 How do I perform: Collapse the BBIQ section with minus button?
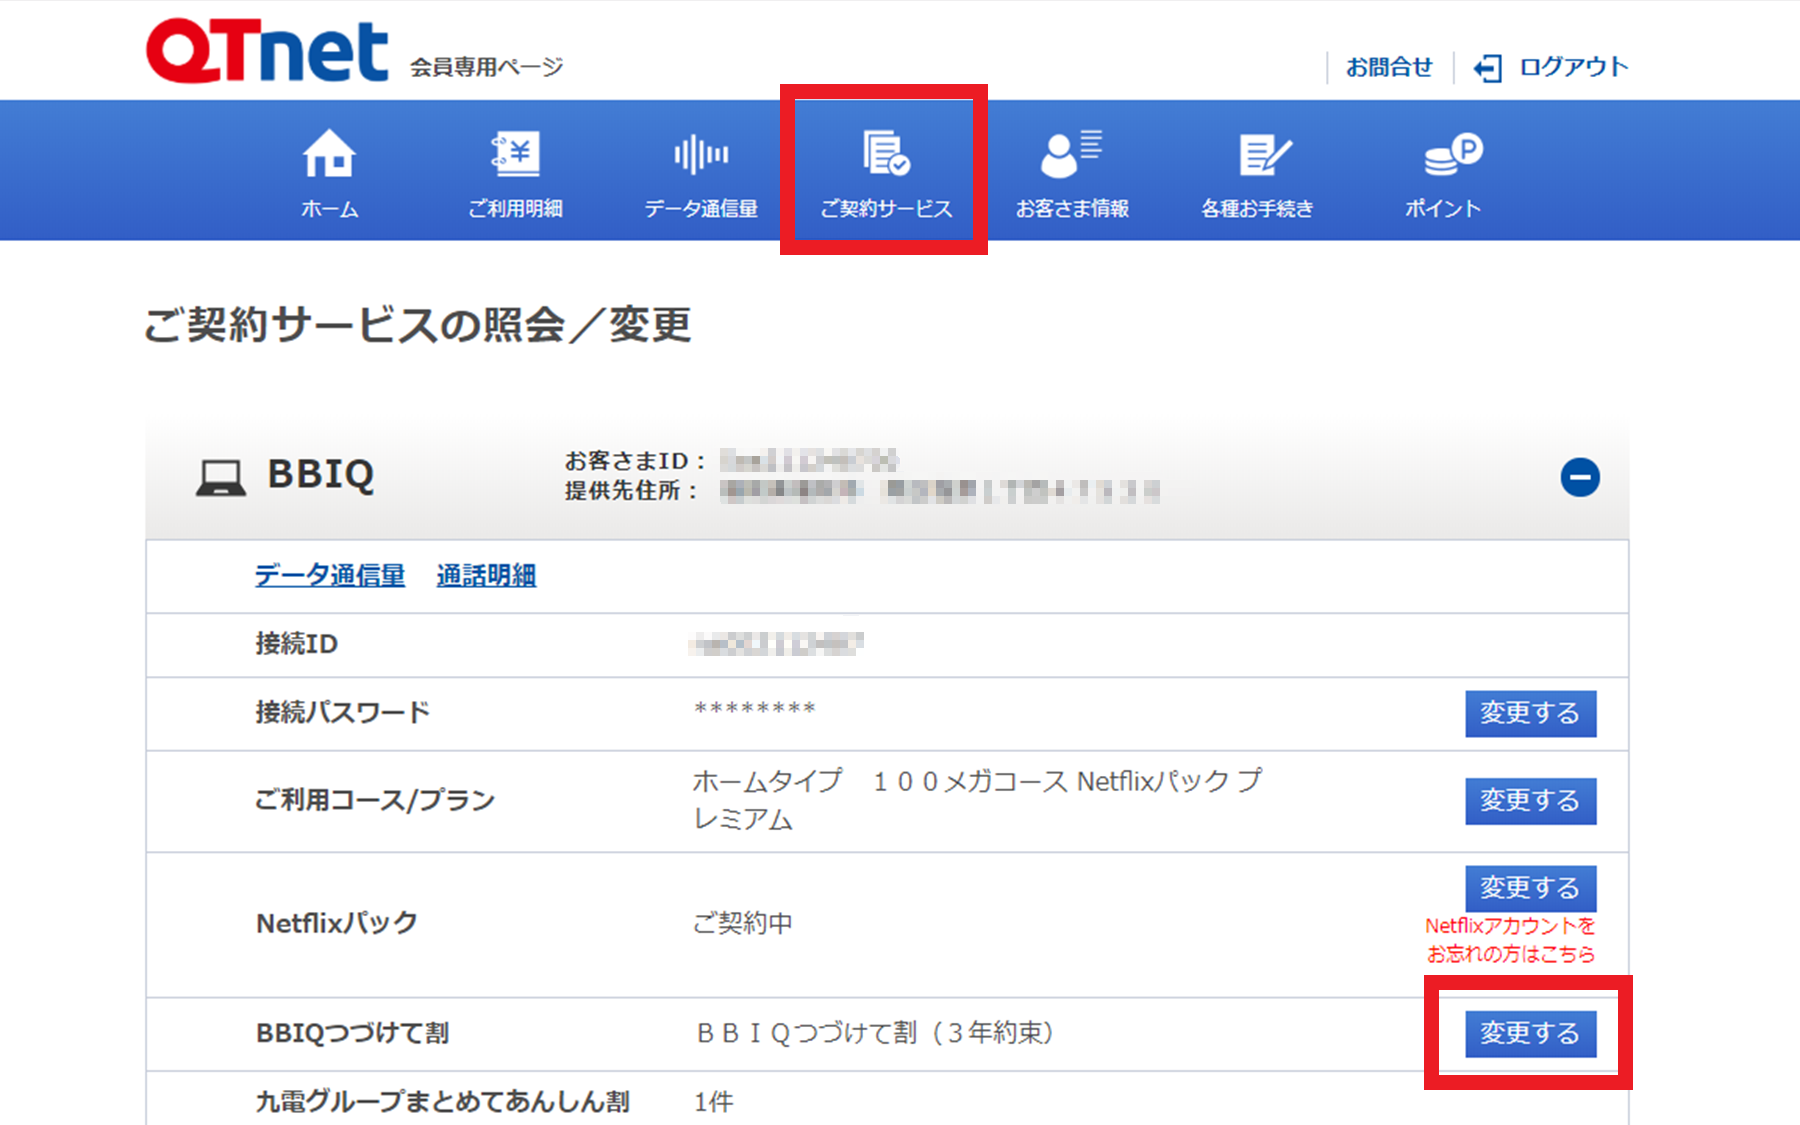point(1580,477)
